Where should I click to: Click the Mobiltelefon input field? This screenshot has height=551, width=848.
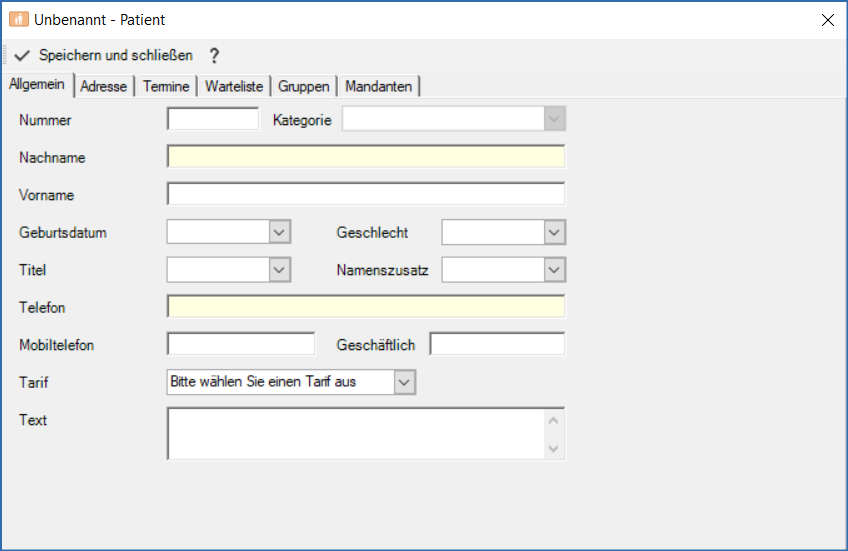240,345
